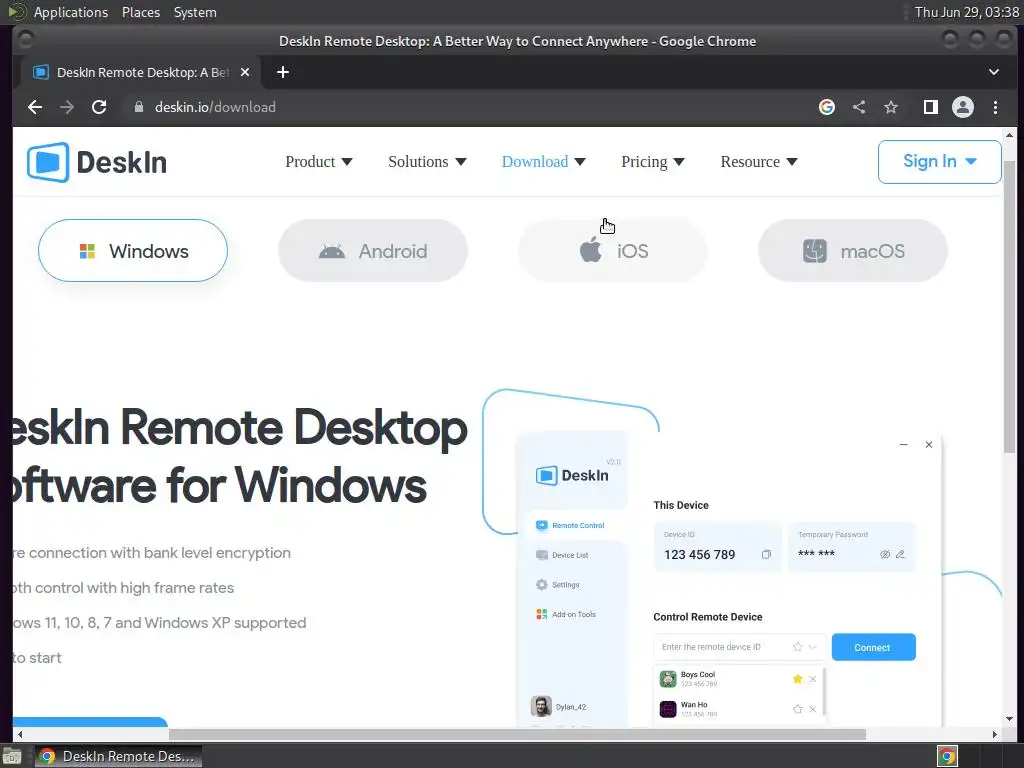The width and height of the screenshot is (1024, 768).
Task: View site security lock info
Action: 138,107
